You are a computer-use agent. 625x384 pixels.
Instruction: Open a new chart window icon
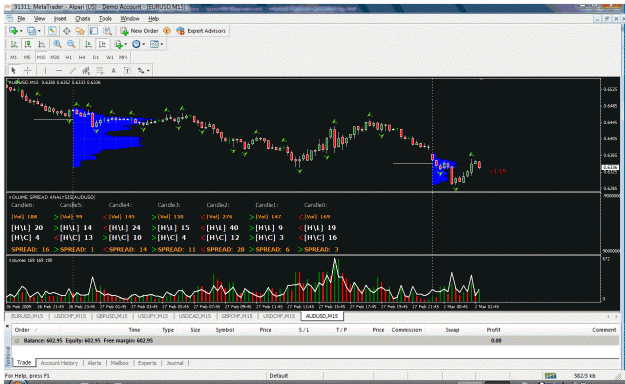click(x=13, y=31)
